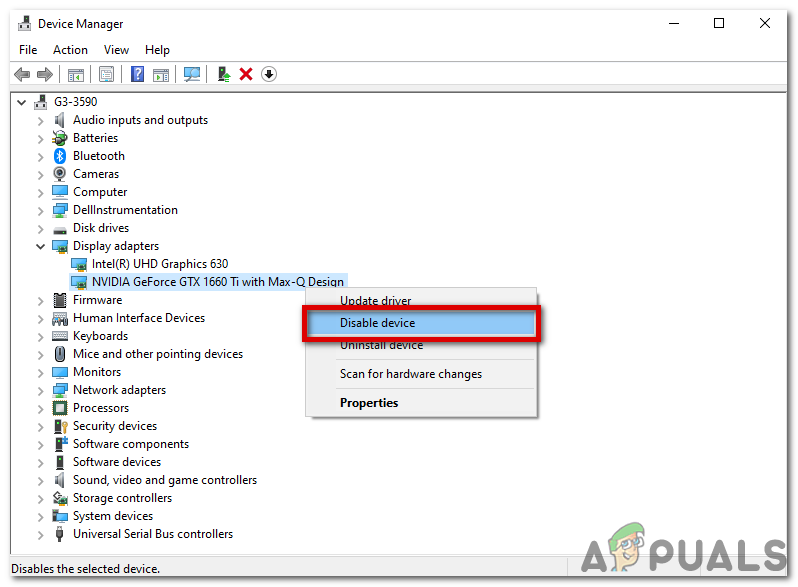Click the Back arrow toolbar icon

click(22, 74)
